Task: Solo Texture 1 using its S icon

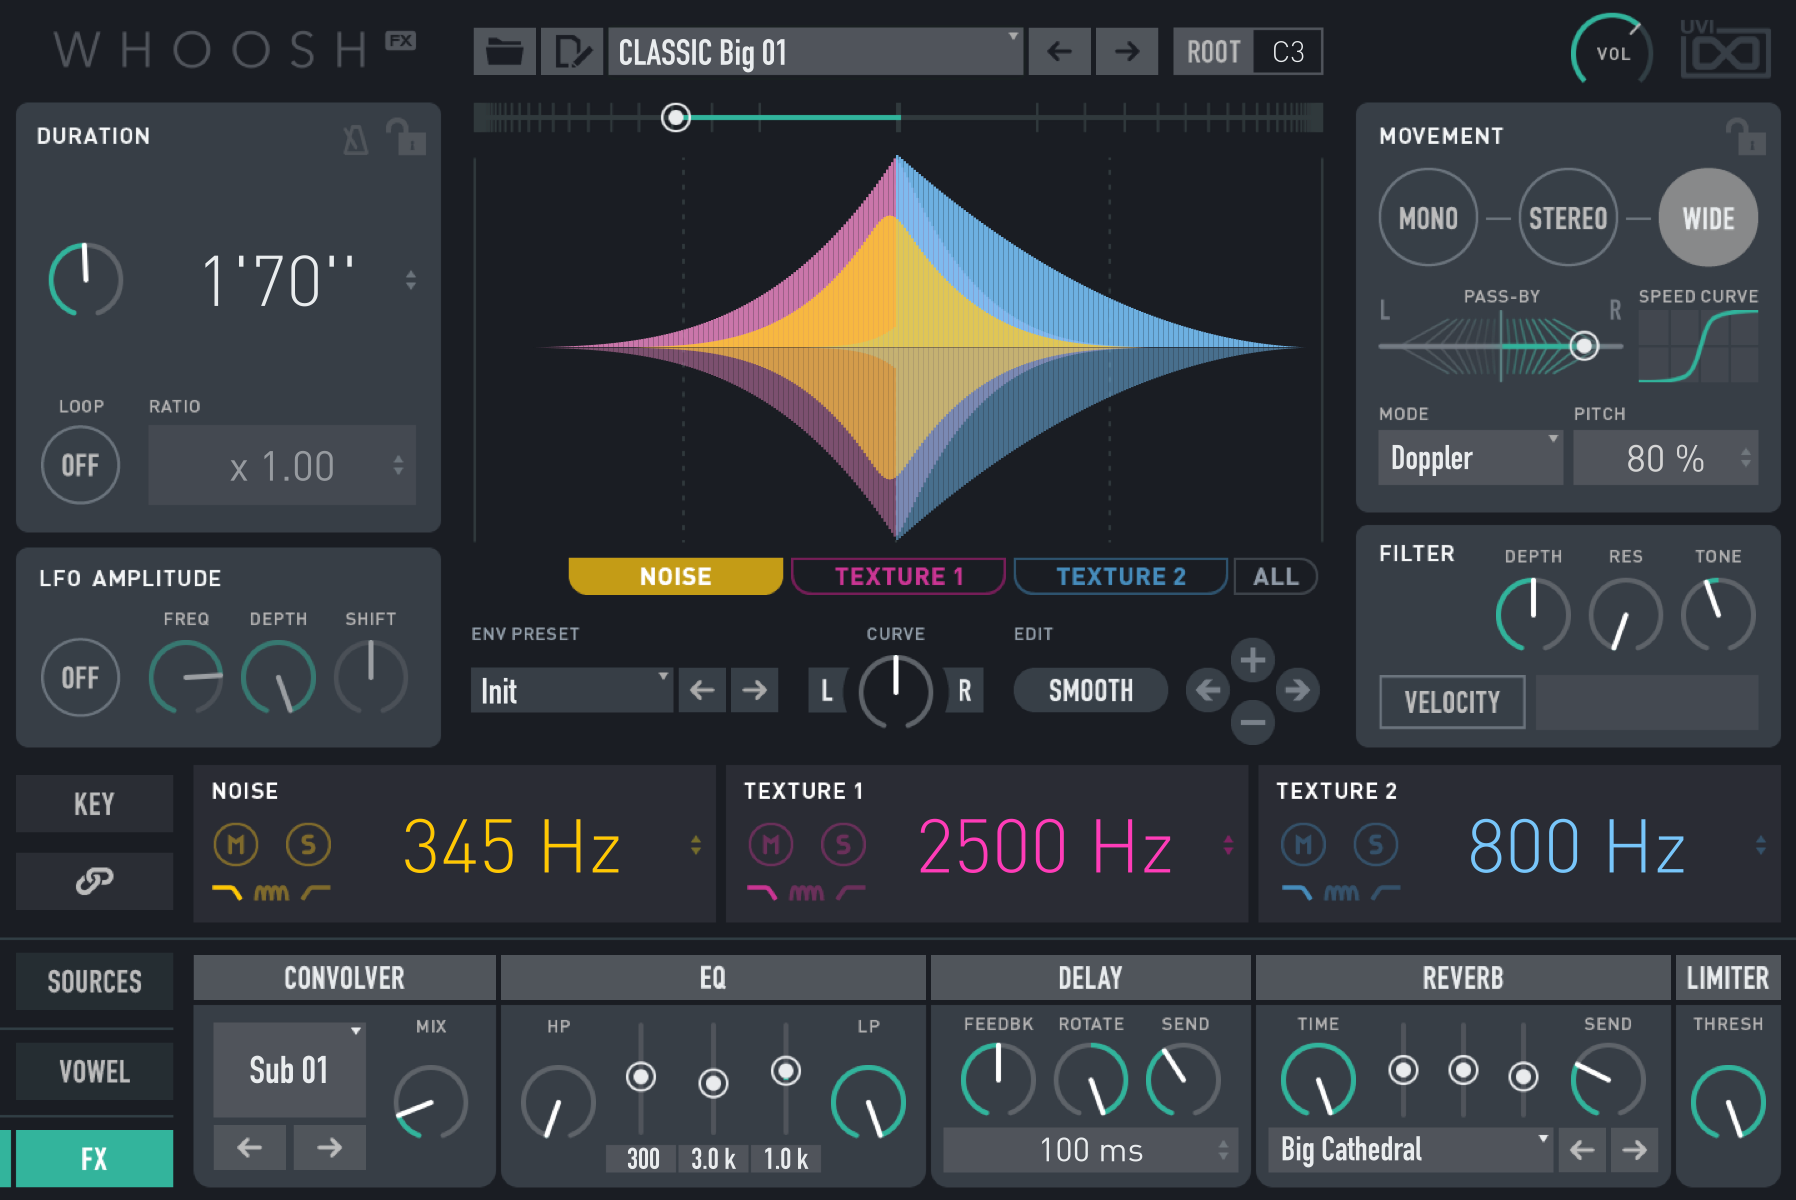Action: click(x=843, y=844)
